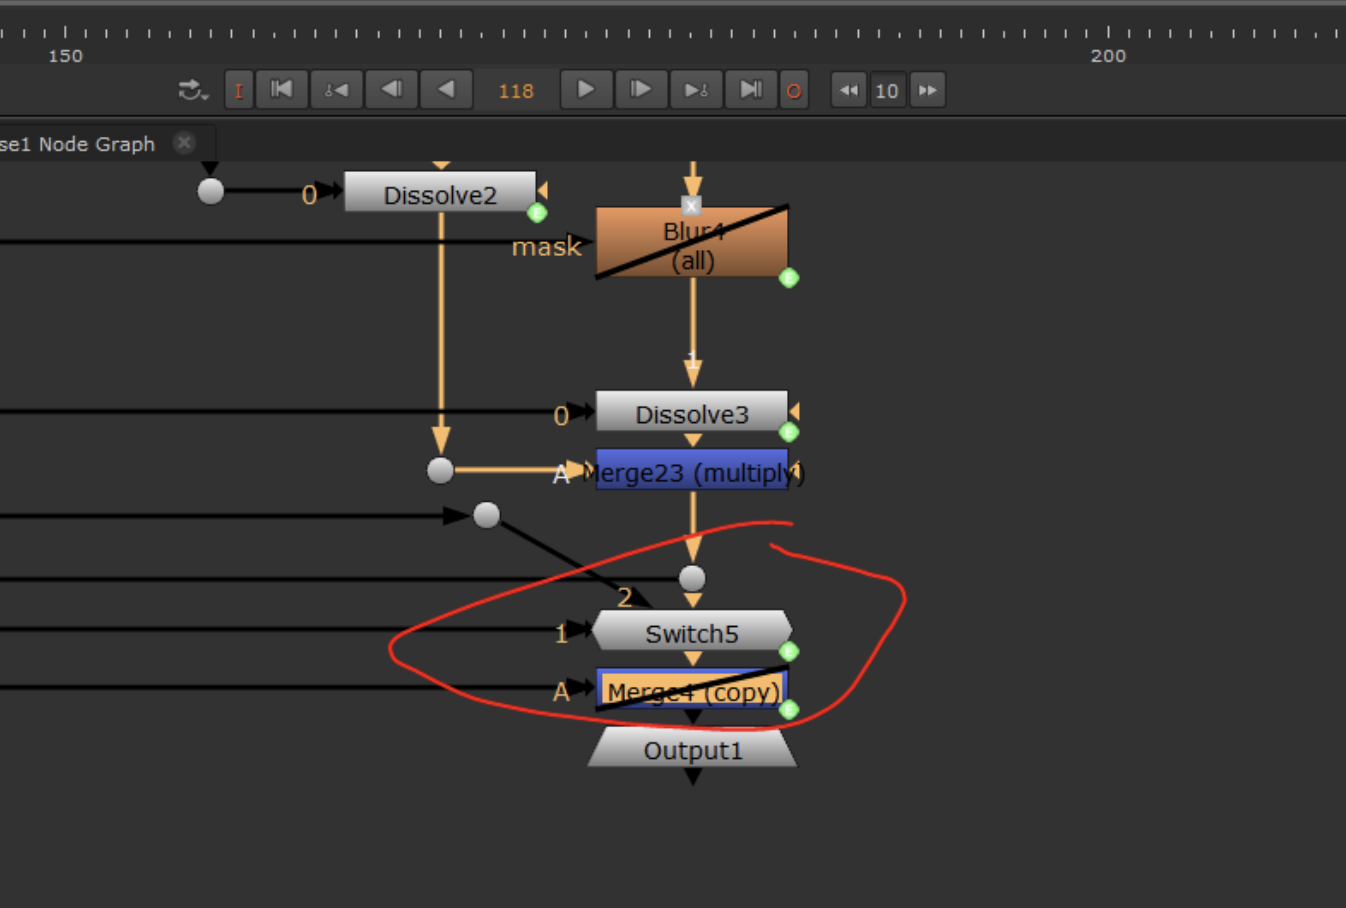
Task: Click the Dot node directly above Switch5
Action: (x=692, y=578)
